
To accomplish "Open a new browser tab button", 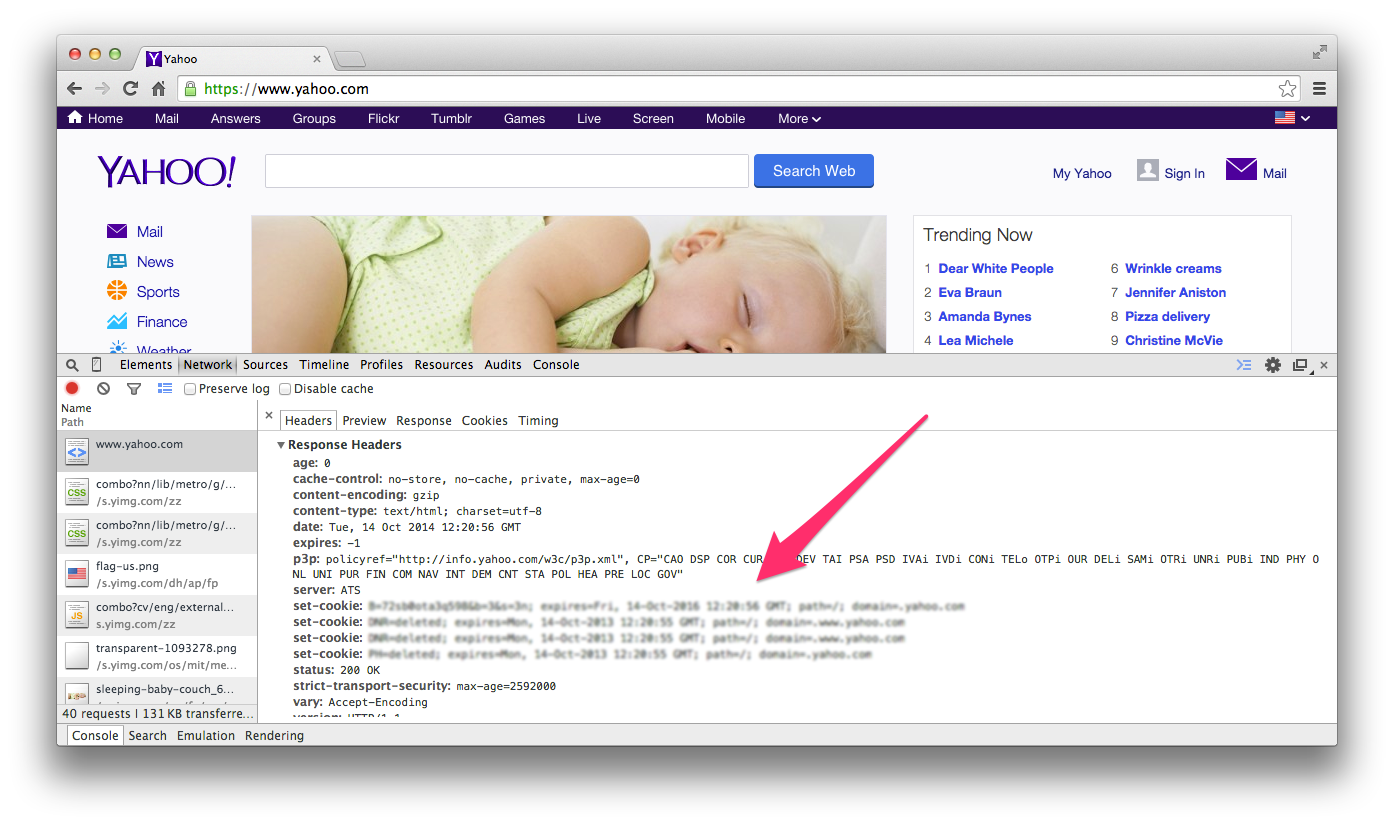I will [350, 59].
